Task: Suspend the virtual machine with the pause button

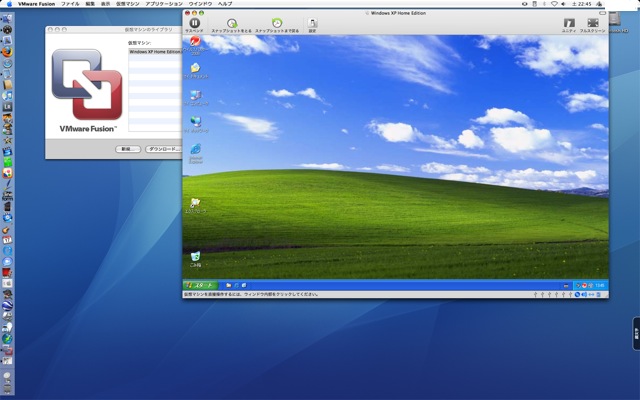Action: [x=195, y=23]
